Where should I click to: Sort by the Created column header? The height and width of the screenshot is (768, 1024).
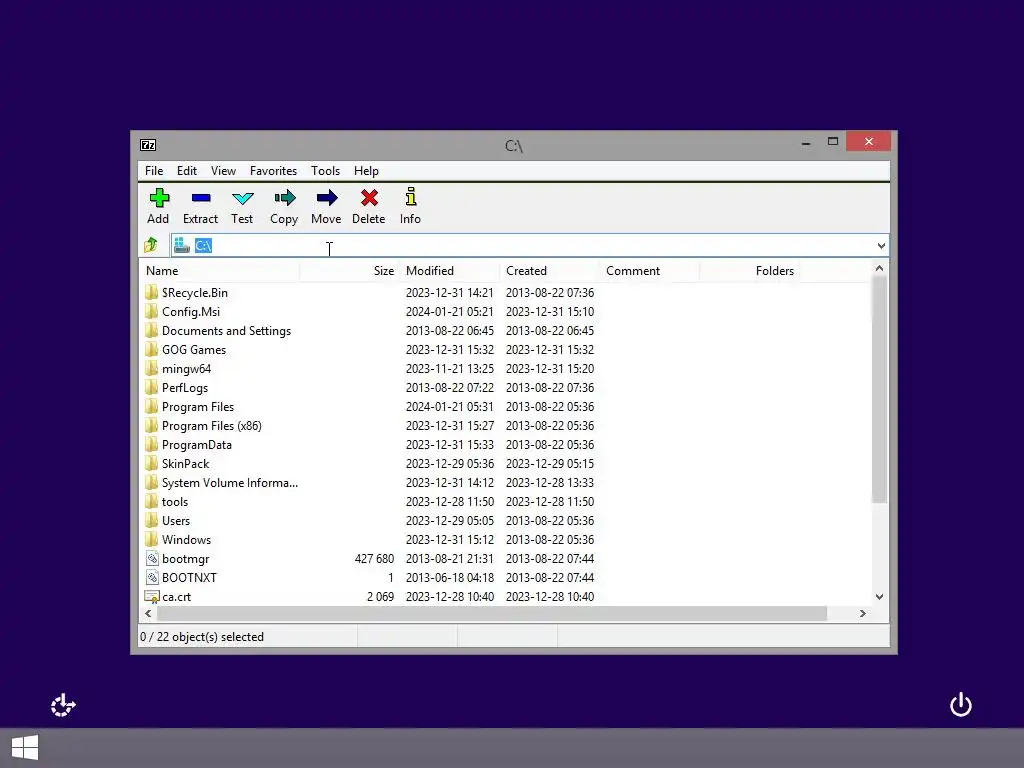tap(549, 270)
